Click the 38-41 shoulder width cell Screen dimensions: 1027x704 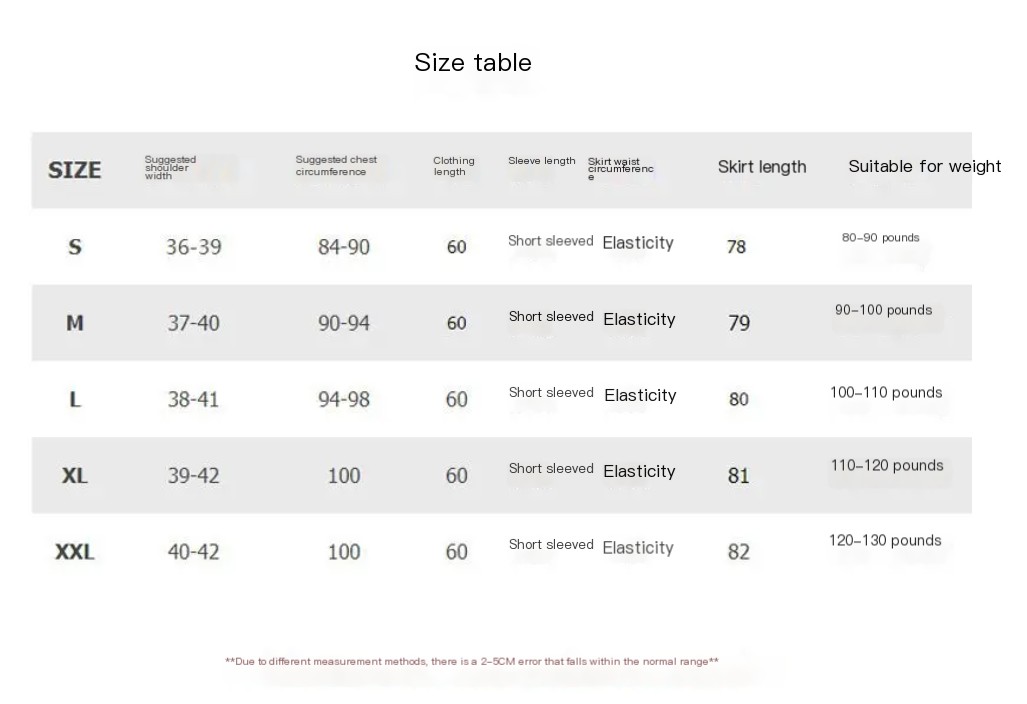pyautogui.click(x=194, y=399)
